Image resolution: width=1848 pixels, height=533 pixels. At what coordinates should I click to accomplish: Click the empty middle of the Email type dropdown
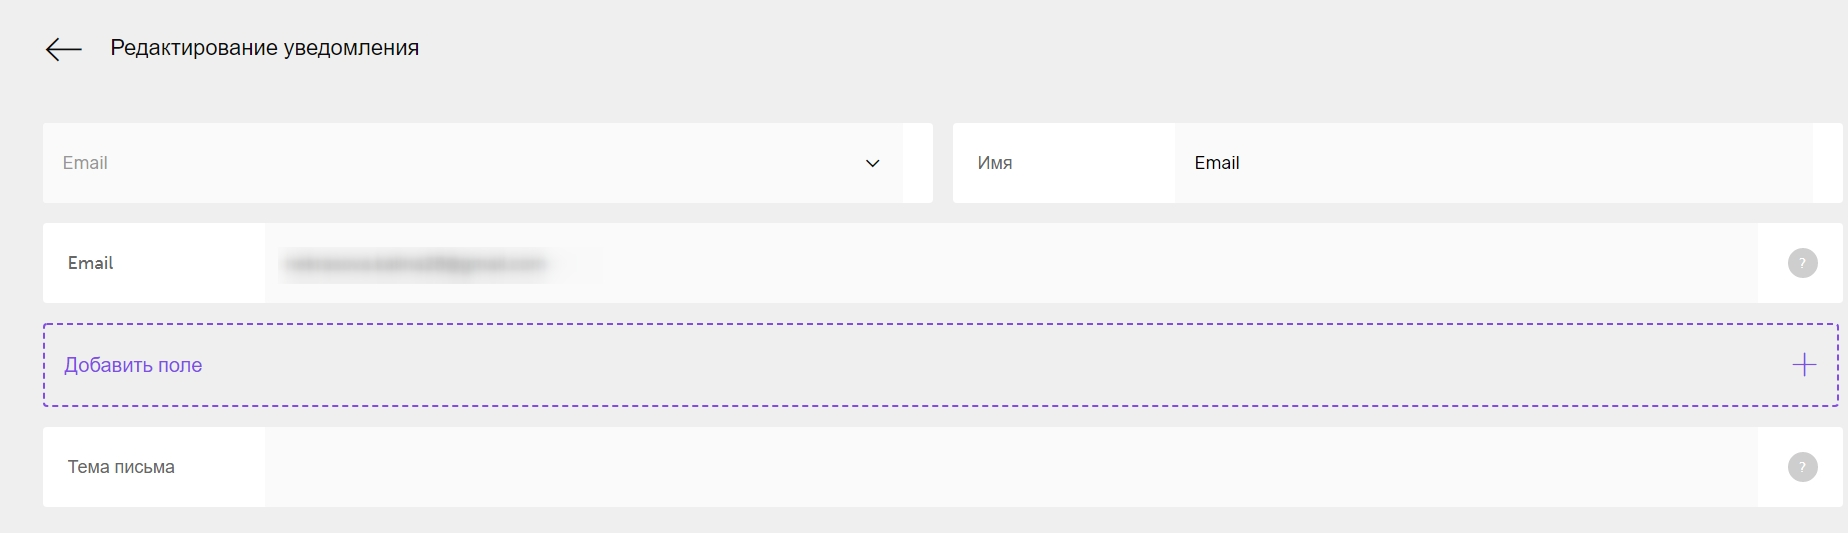click(x=480, y=163)
